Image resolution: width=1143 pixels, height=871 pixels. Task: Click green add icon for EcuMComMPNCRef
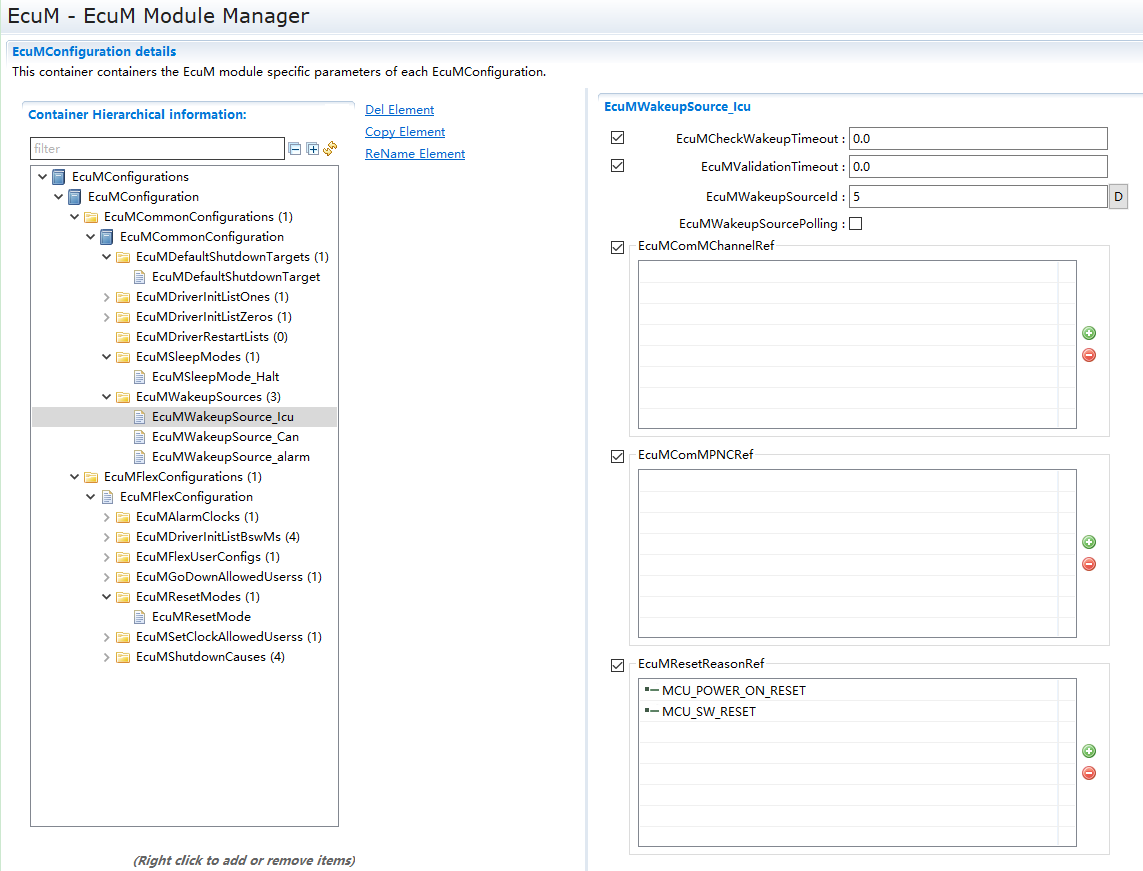1089,542
